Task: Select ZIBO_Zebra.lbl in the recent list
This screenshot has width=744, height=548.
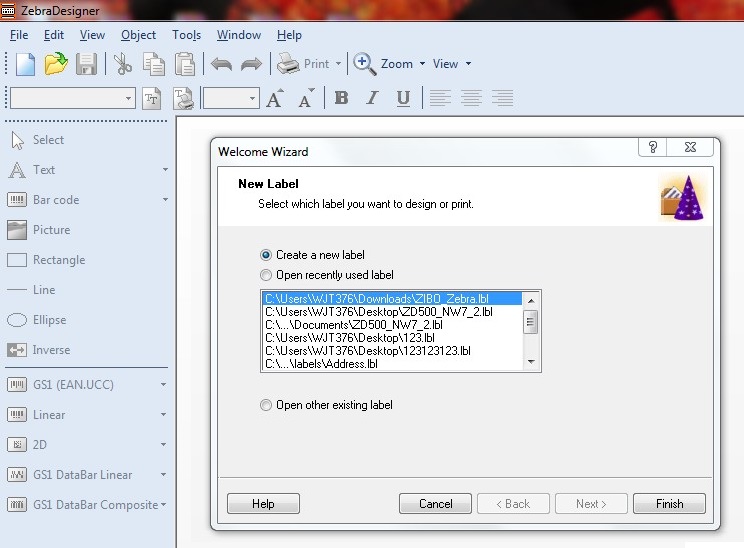Action: tap(392, 298)
